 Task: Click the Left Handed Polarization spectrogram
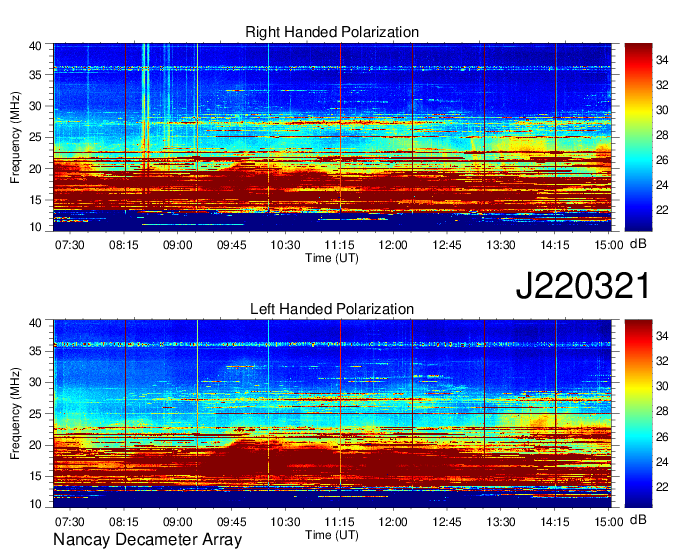point(332,413)
